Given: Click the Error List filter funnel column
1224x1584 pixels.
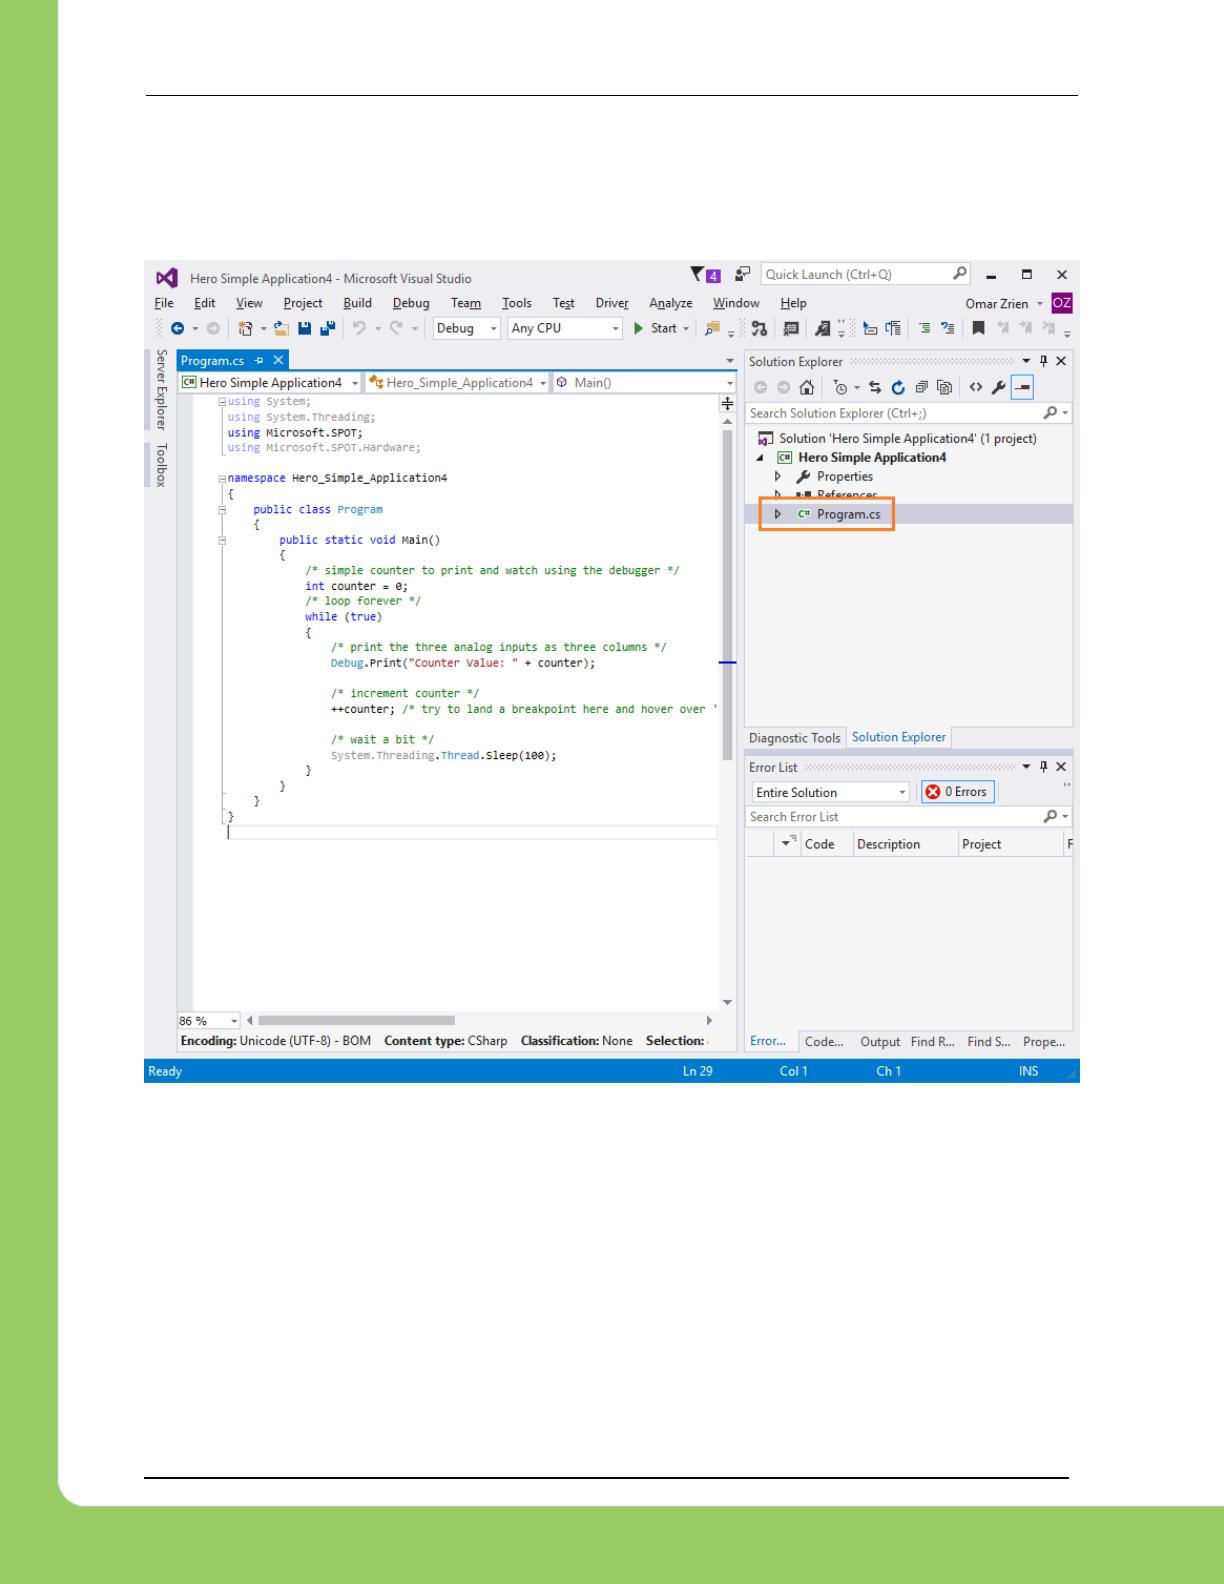Looking at the screenshot, I should pos(787,844).
